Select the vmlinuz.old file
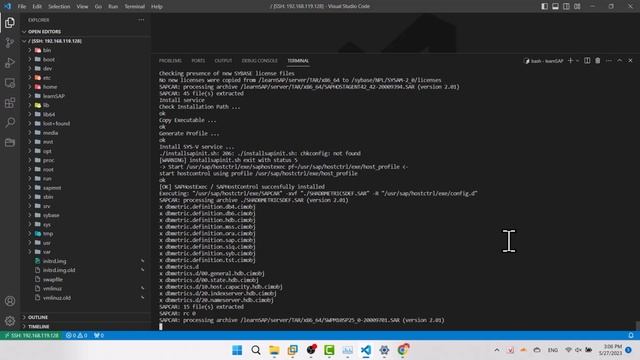 click(x=86, y=298)
